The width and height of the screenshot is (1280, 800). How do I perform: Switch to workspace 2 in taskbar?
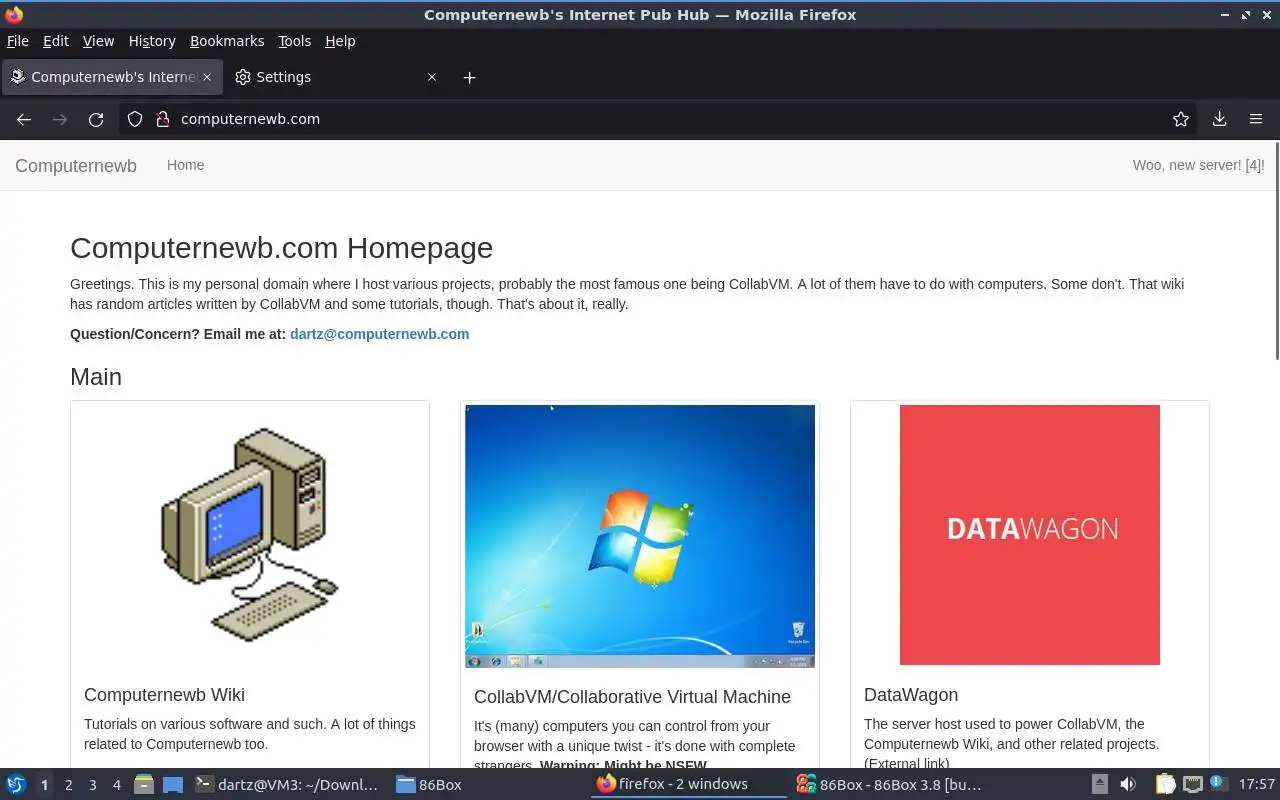pos(68,785)
